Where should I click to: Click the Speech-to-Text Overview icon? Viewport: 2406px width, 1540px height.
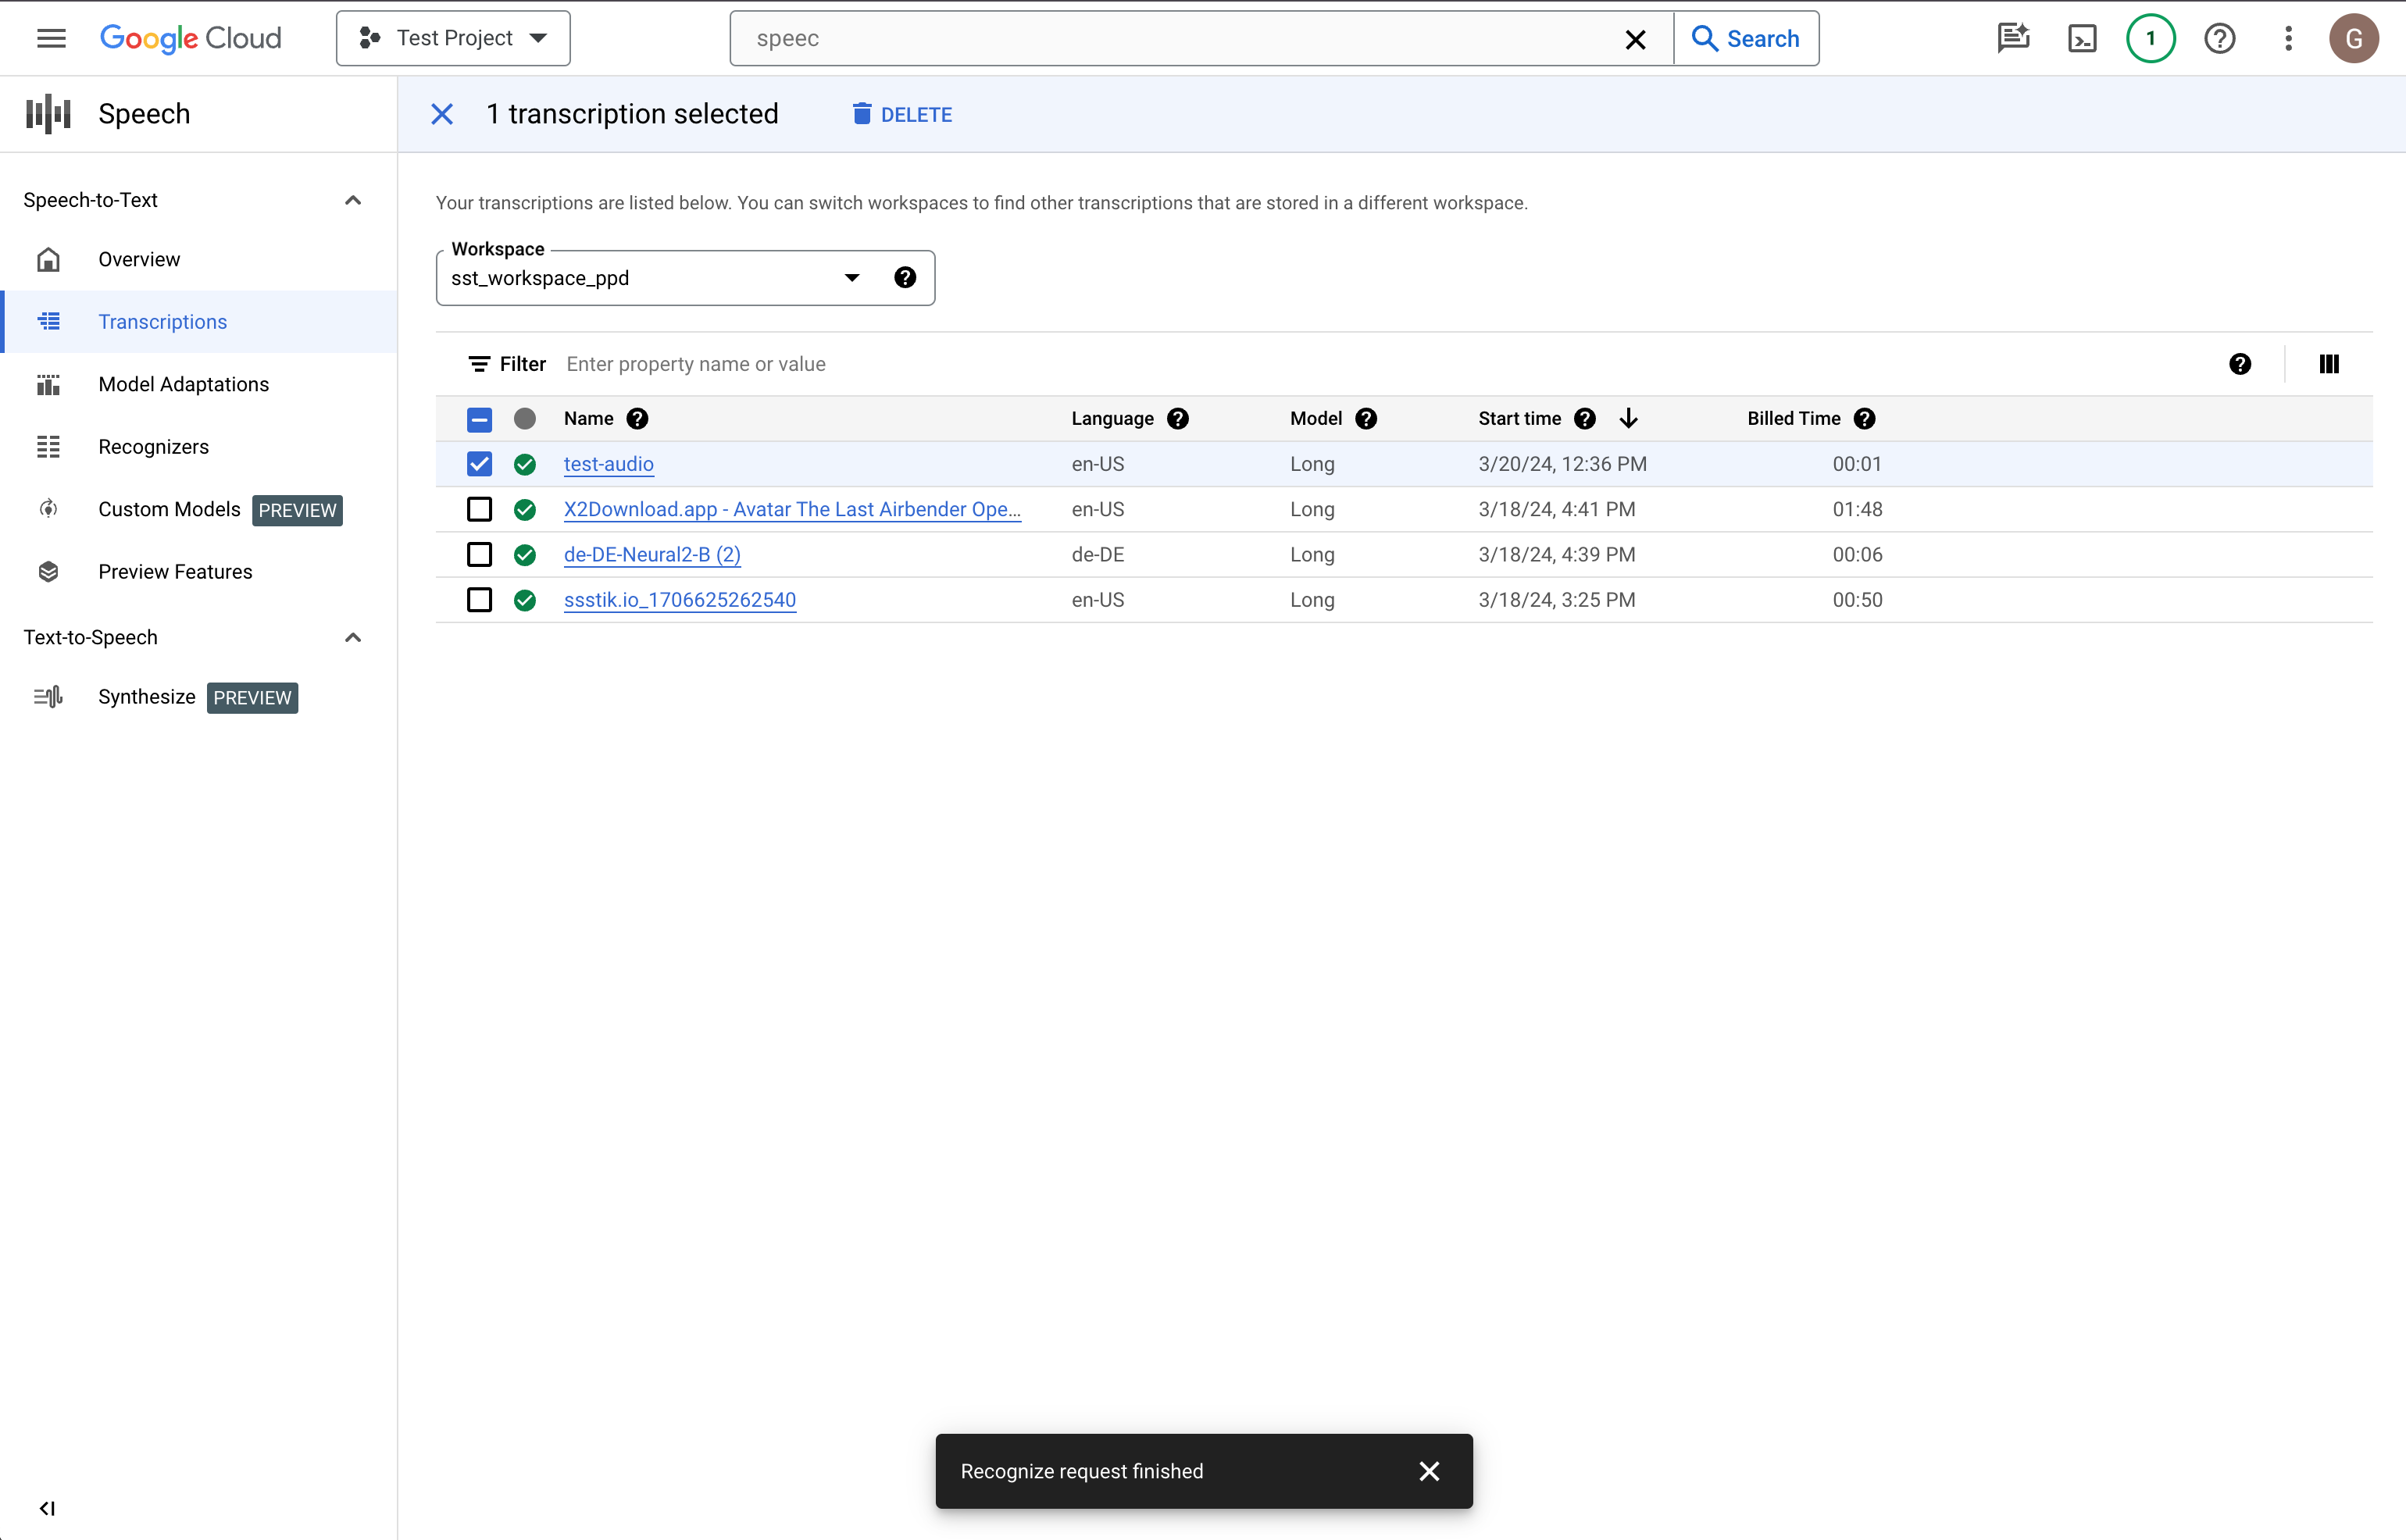49,258
